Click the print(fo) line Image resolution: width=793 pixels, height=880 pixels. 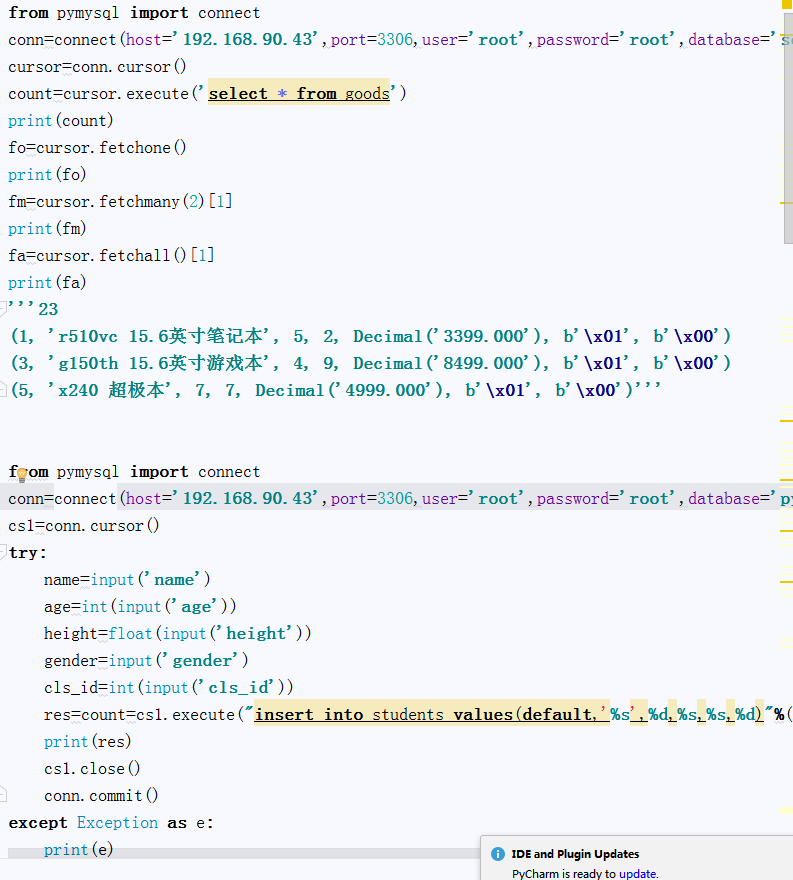tap(47, 175)
